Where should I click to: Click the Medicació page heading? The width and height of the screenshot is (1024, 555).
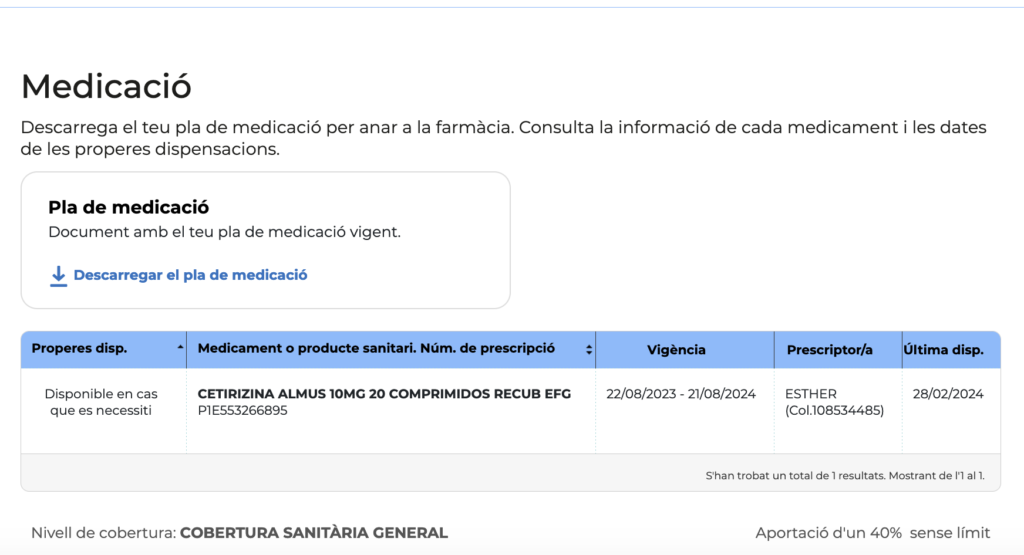click(106, 86)
